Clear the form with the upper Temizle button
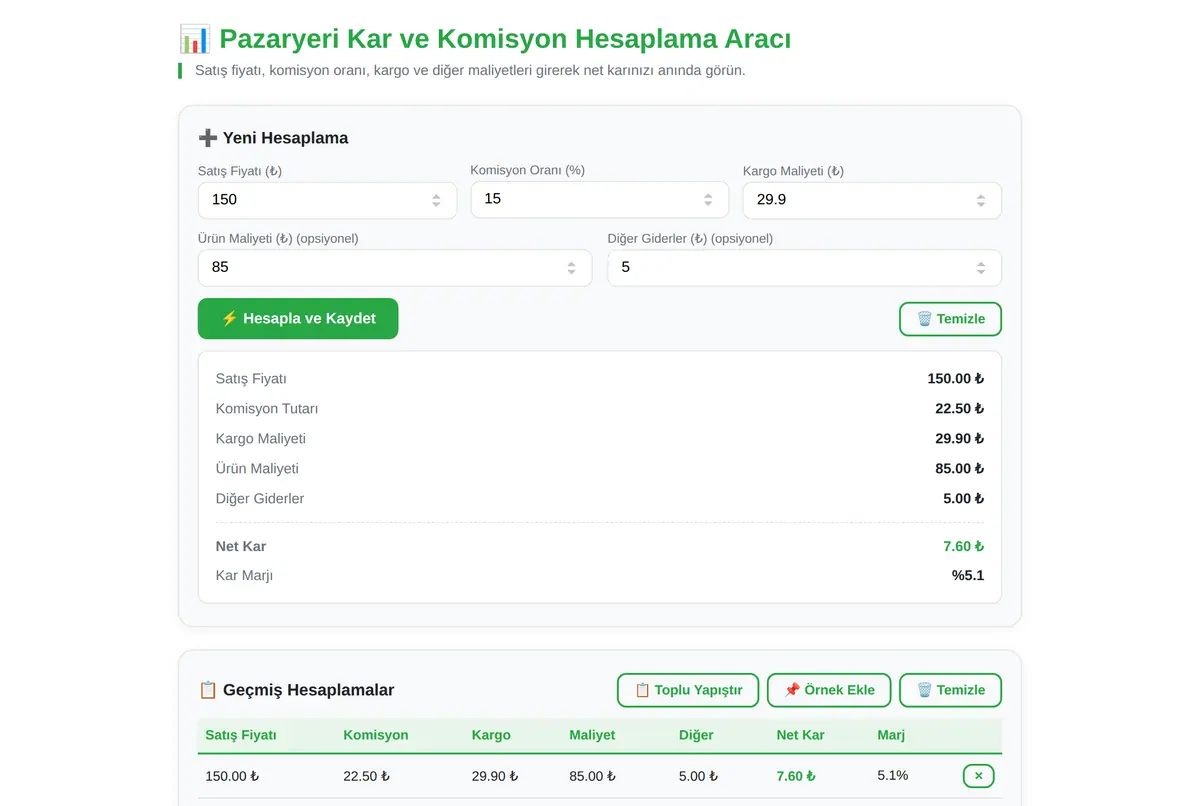The height and width of the screenshot is (806, 1200). pos(950,319)
